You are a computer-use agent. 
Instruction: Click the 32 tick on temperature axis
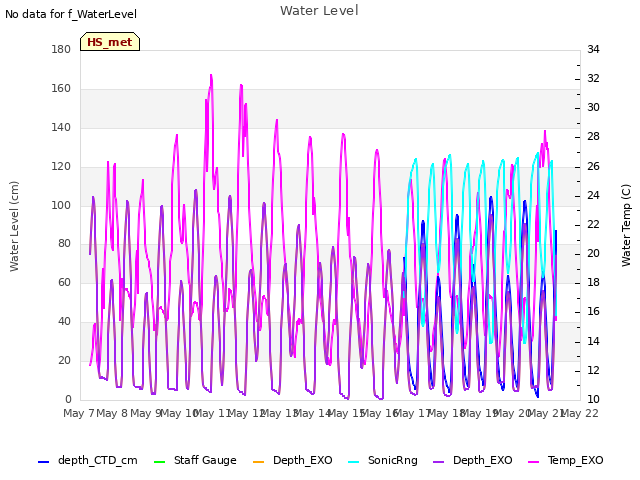[x=593, y=78]
